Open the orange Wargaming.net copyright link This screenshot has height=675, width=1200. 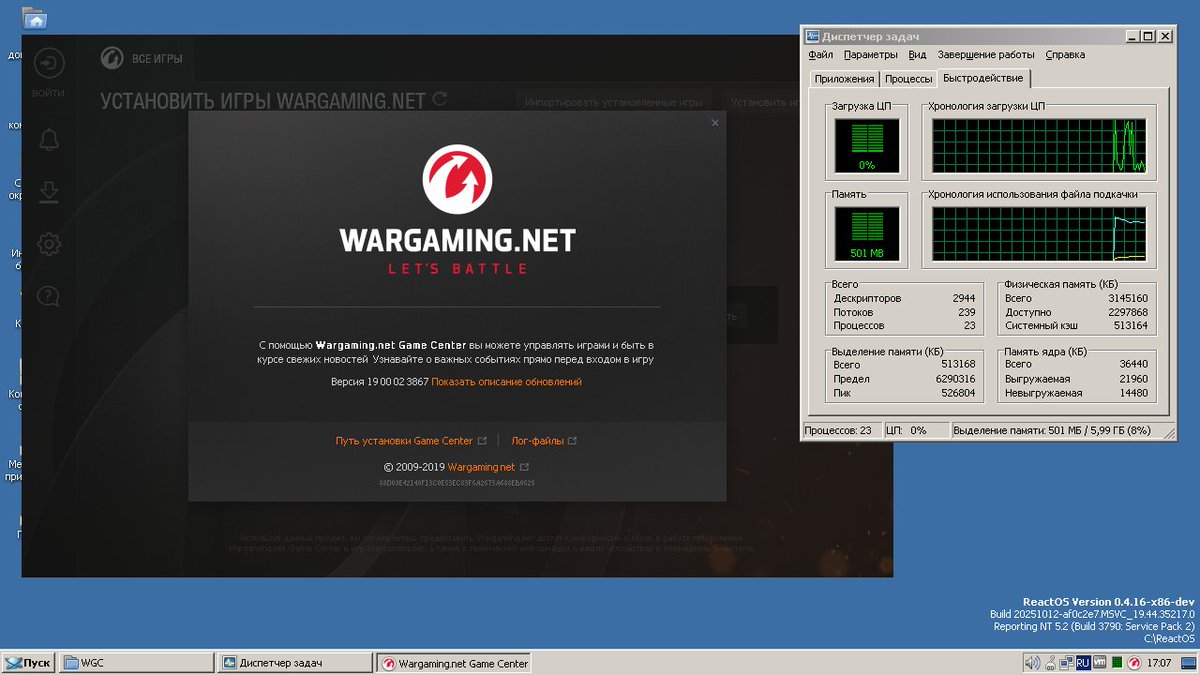pos(481,467)
